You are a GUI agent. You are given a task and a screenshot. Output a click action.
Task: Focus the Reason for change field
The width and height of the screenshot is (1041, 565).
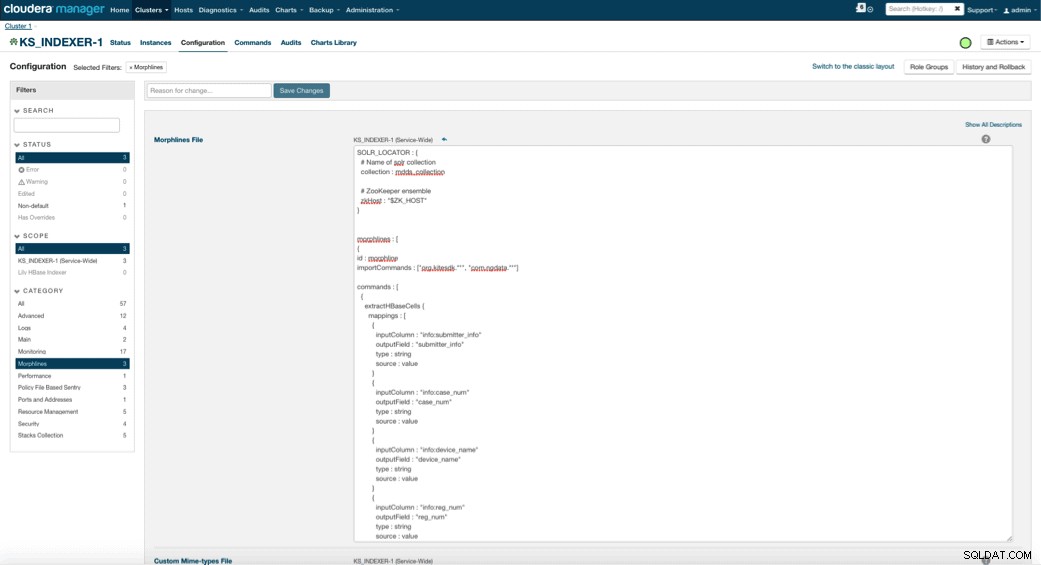(x=208, y=90)
